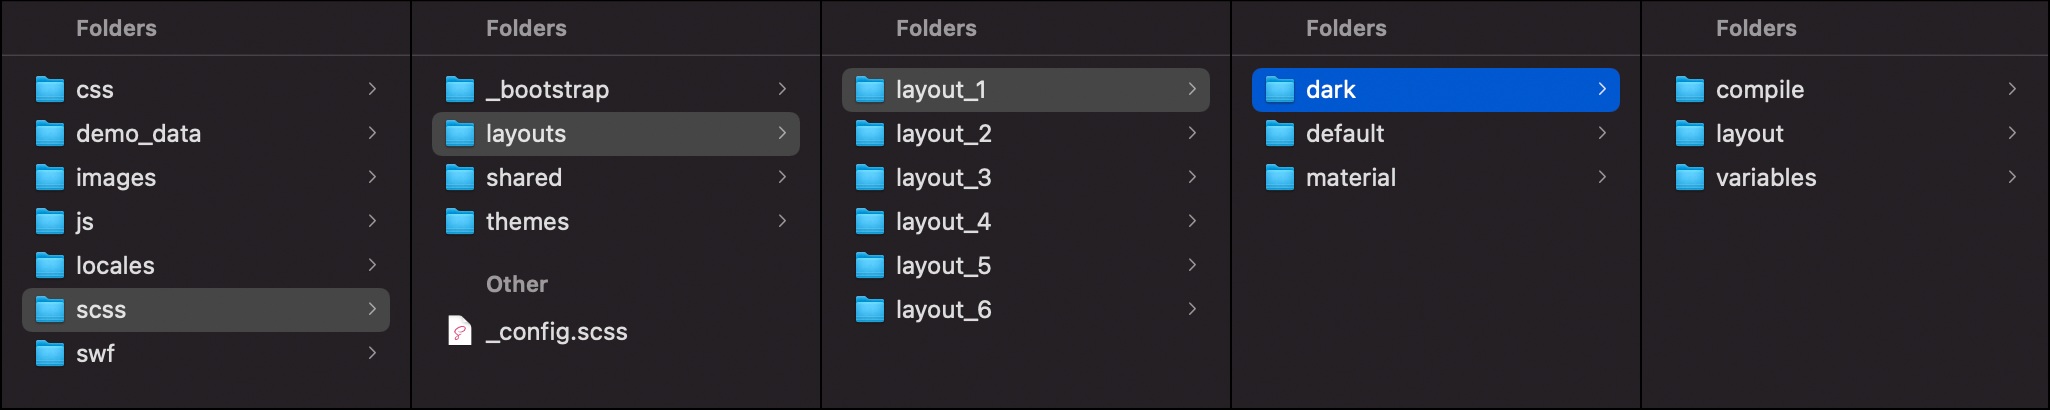Open the swf folder

(206, 354)
